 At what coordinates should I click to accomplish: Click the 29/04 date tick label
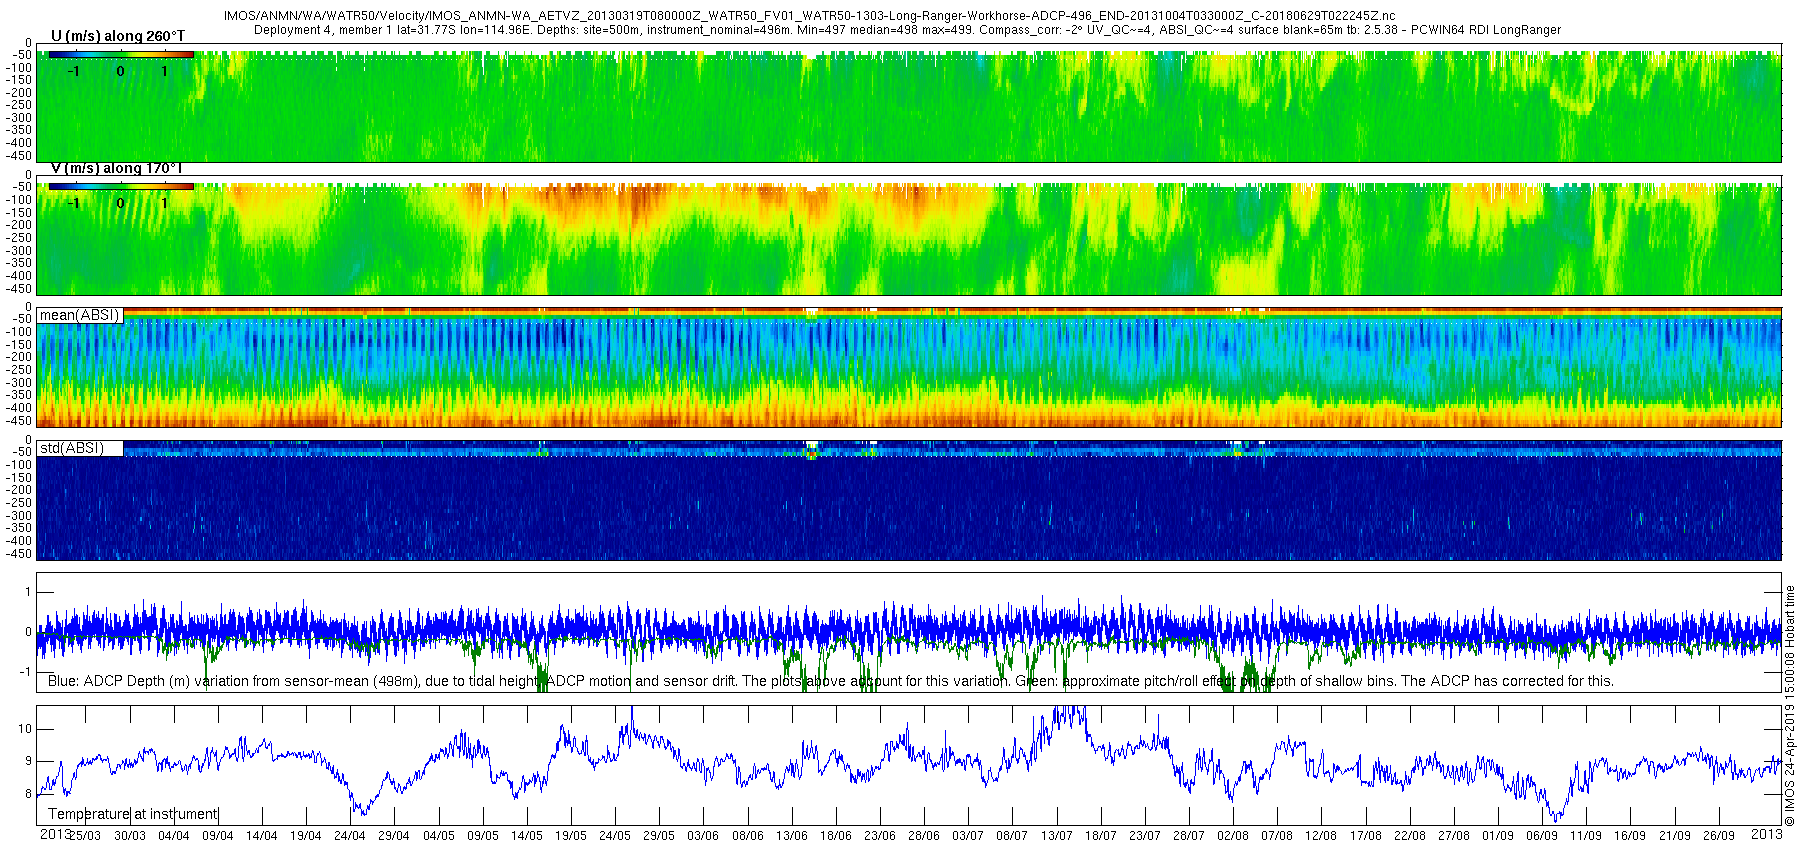click(x=393, y=836)
